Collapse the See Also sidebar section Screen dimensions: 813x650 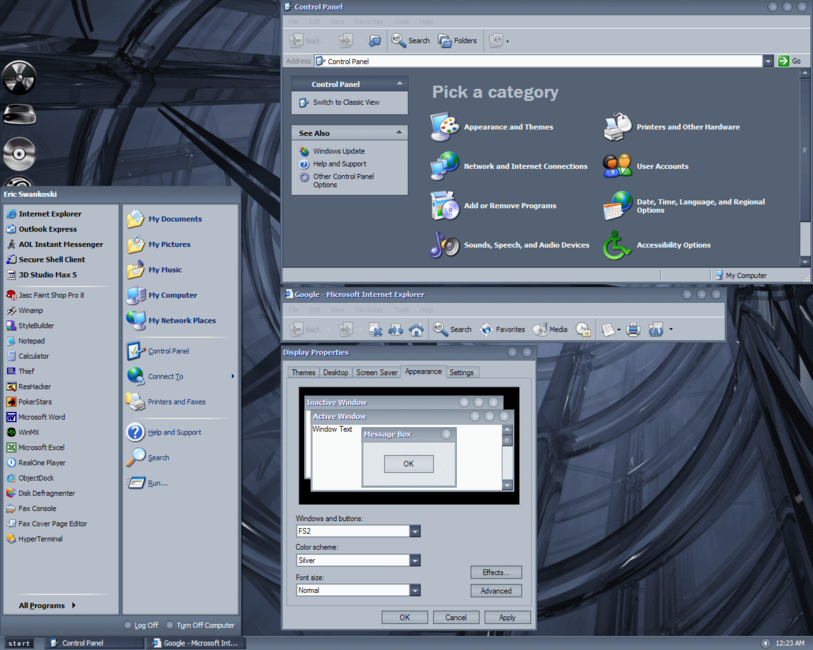[399, 133]
